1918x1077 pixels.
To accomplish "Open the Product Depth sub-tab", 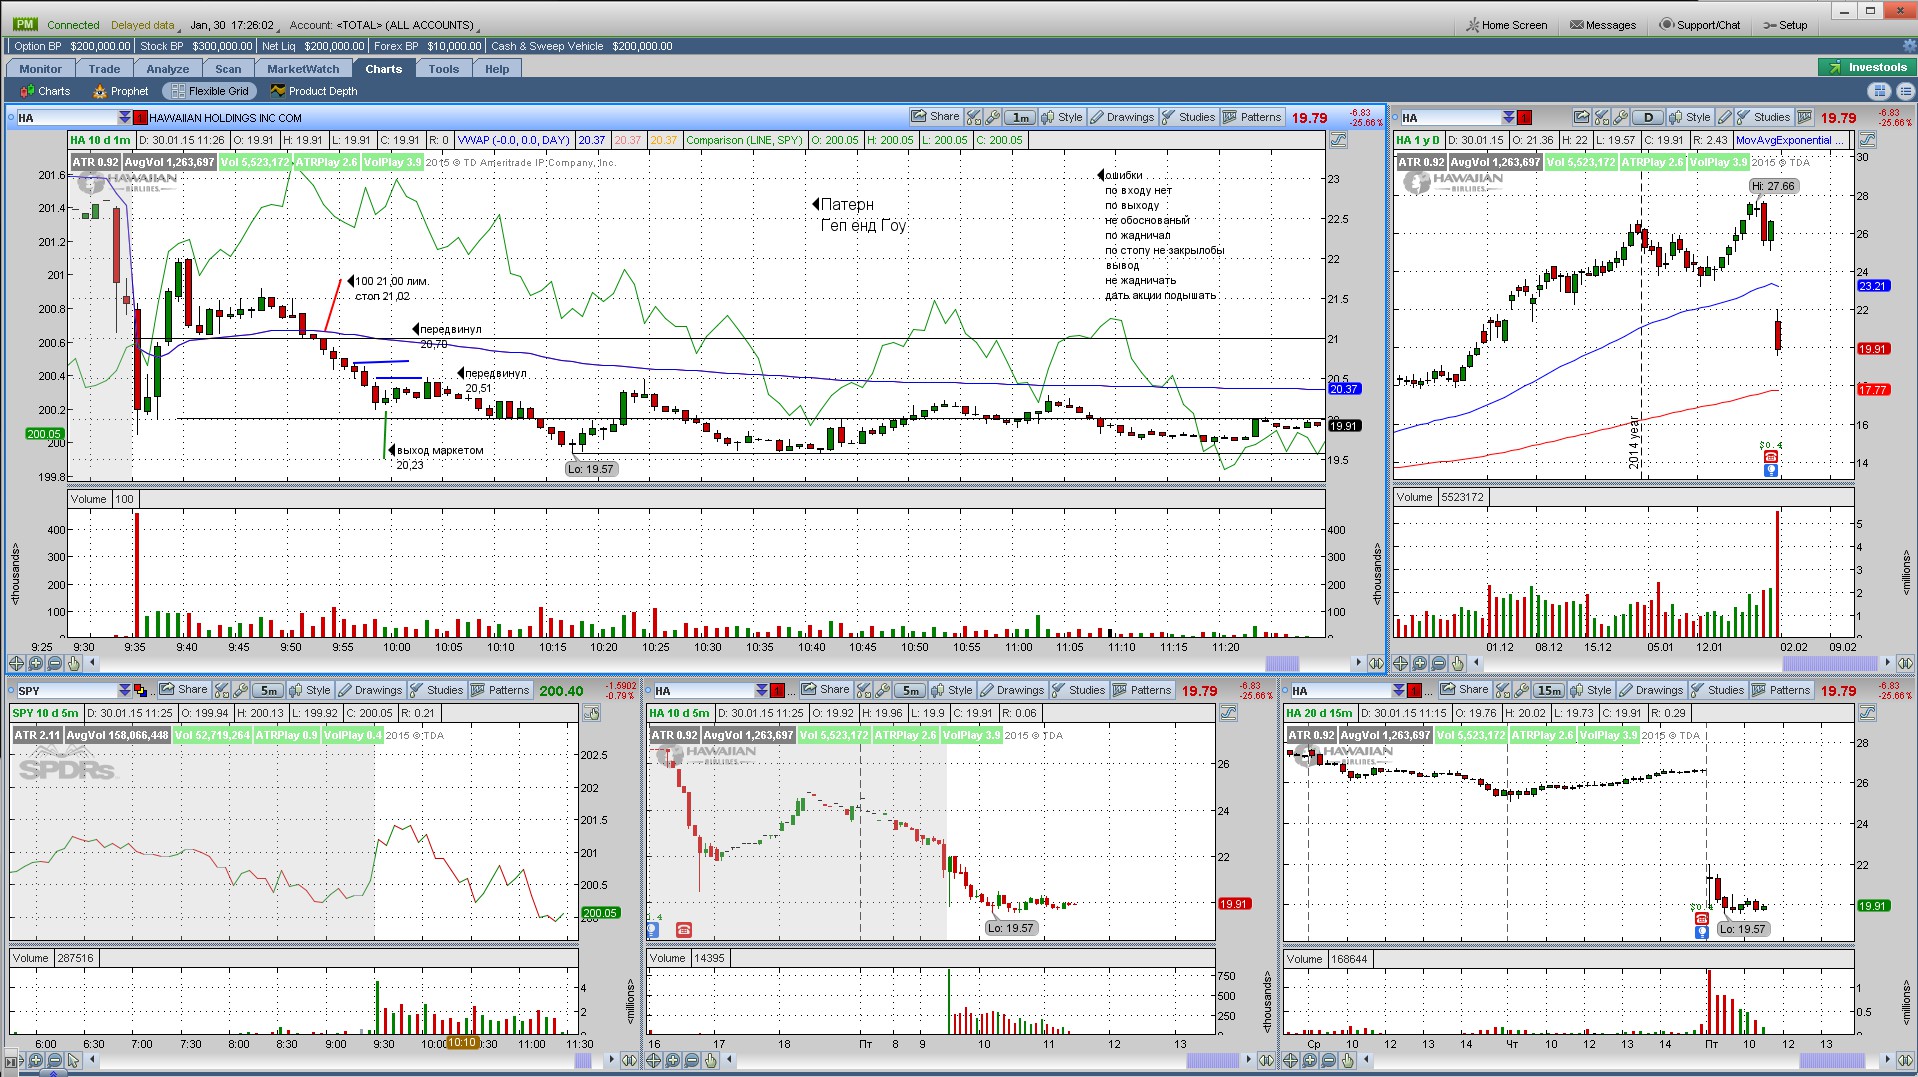I will [x=314, y=91].
